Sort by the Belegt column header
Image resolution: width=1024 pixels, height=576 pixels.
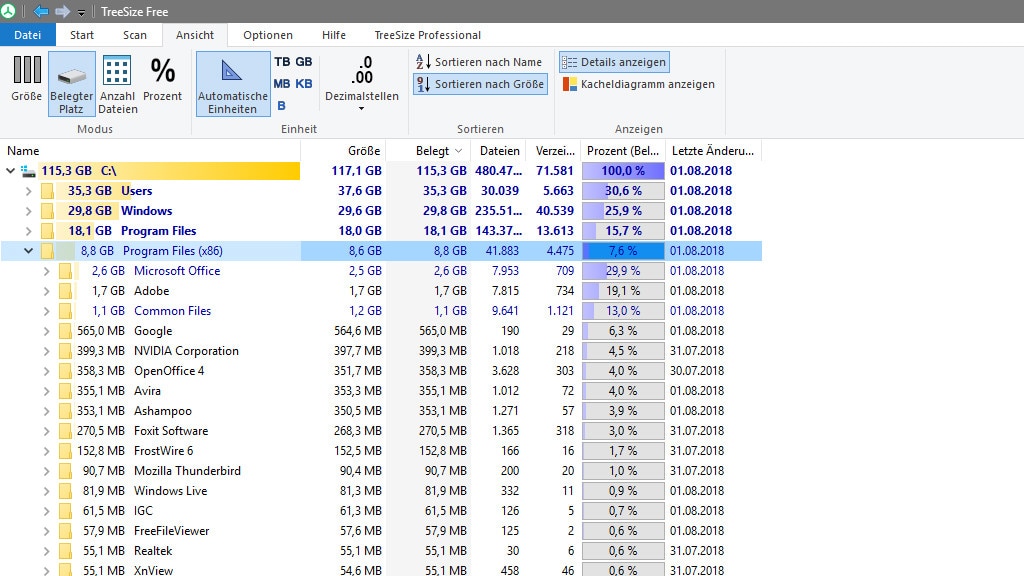pyautogui.click(x=433, y=151)
